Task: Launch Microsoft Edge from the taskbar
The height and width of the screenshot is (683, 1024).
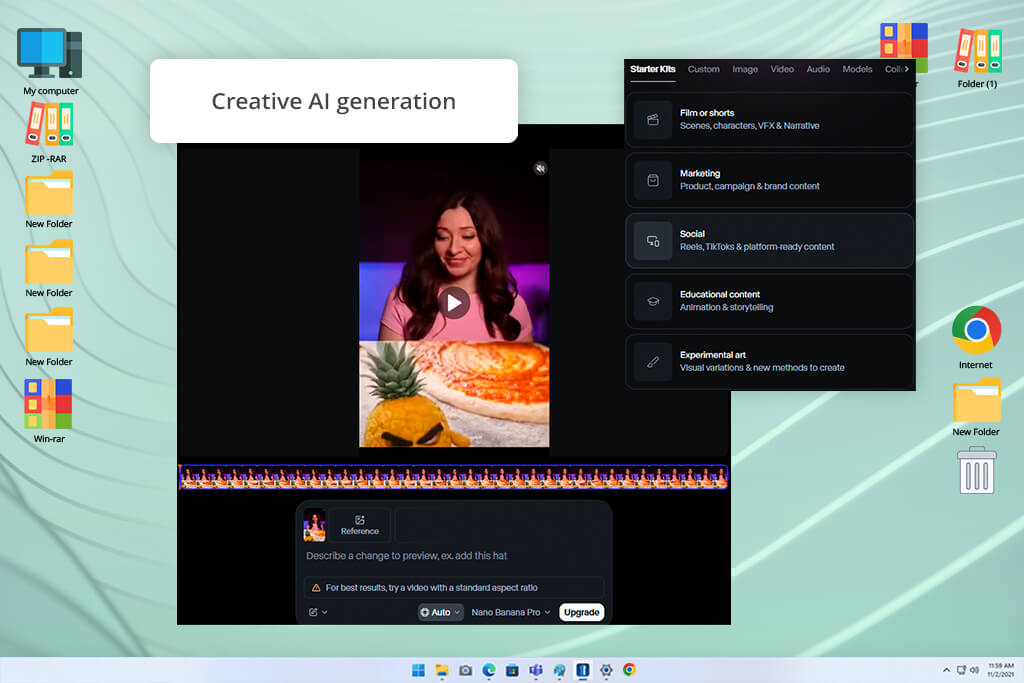Action: coord(488,670)
